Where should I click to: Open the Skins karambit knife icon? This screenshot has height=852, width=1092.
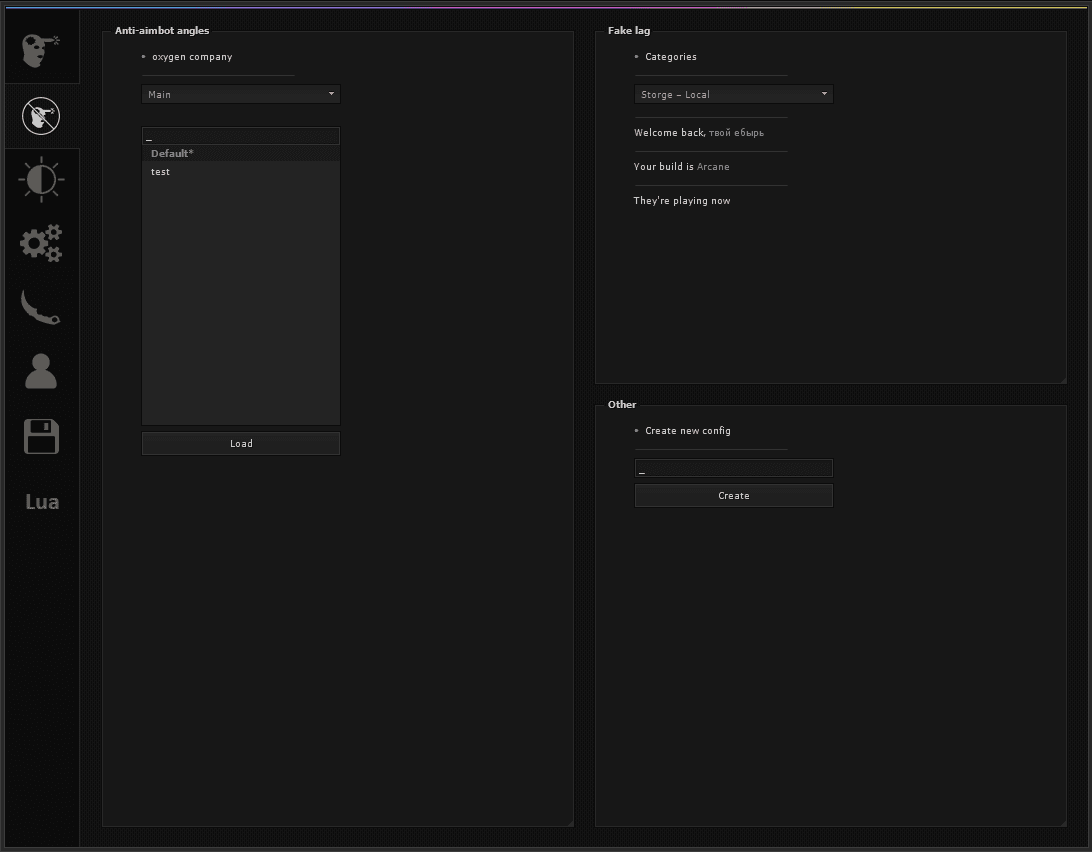41,307
